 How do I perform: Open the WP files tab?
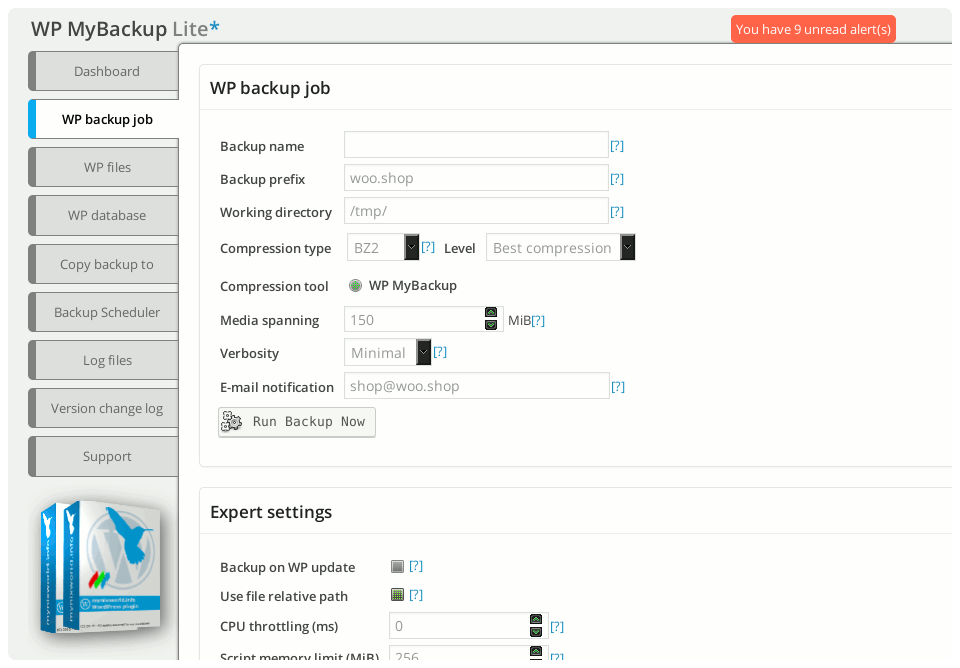click(x=104, y=167)
